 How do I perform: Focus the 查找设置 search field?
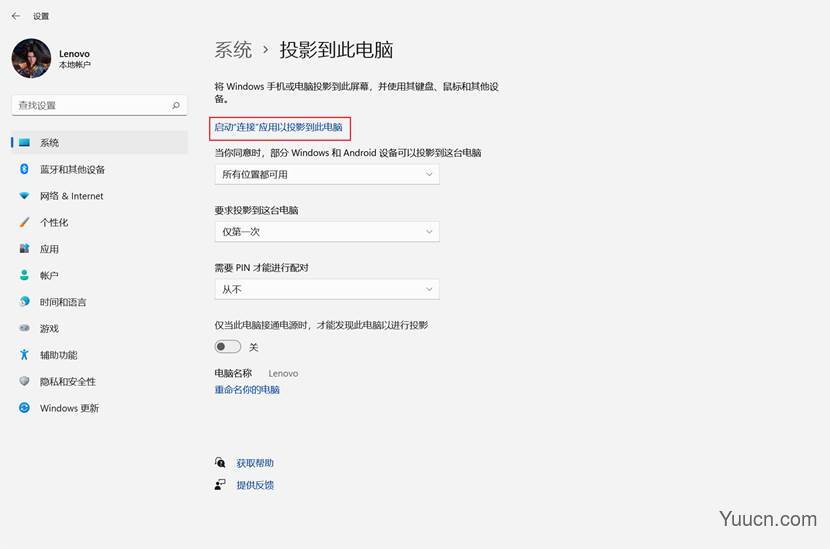99,105
